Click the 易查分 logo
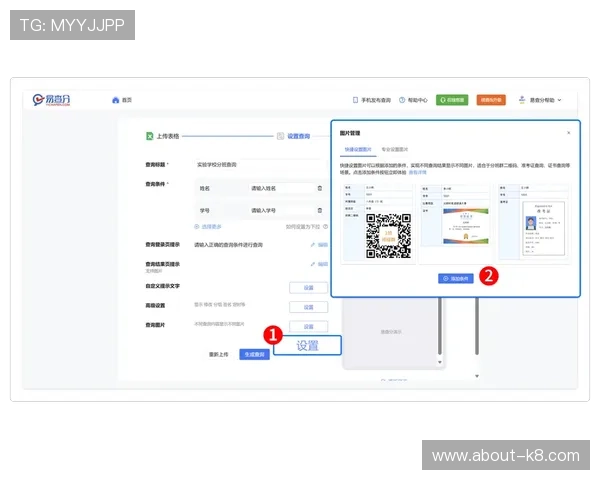The width and height of the screenshot is (600, 480). 52,100
